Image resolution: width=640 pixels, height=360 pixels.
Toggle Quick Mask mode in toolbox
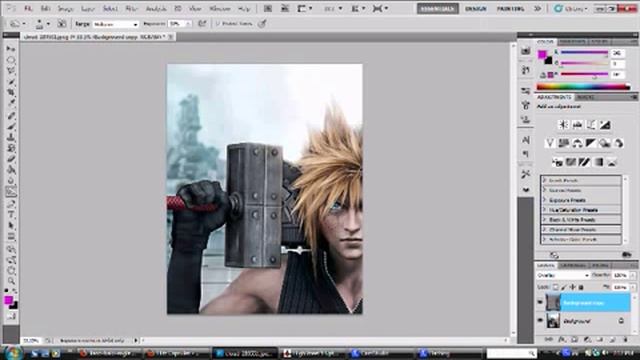point(11,316)
